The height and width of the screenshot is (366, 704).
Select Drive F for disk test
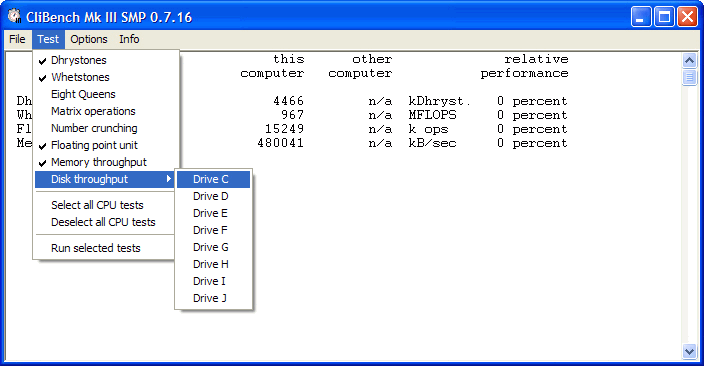coord(213,230)
